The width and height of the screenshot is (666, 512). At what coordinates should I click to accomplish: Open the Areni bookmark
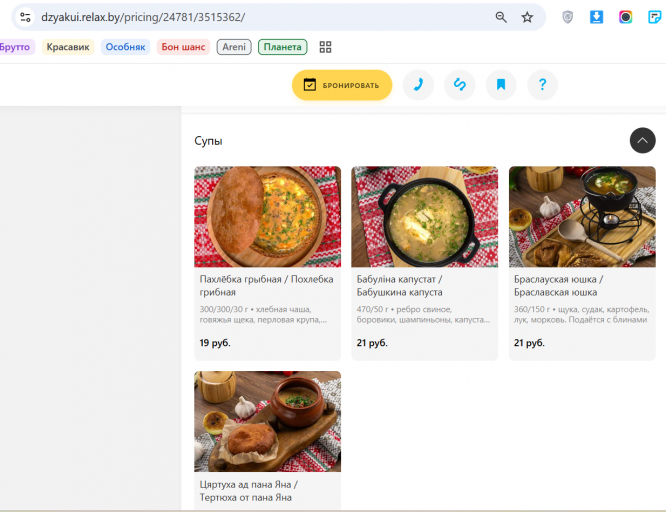tap(234, 47)
